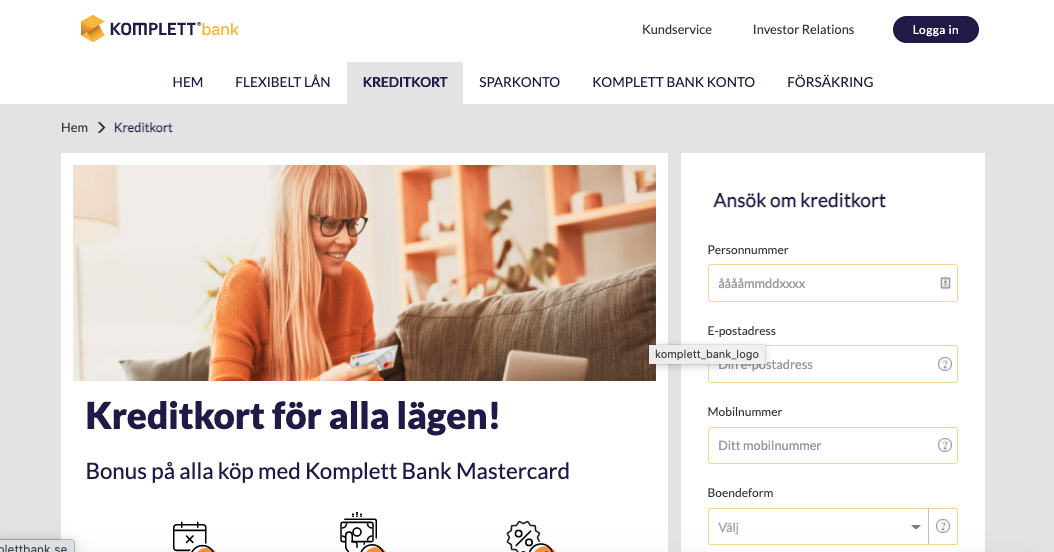This screenshot has width=1054, height=552.
Task: Open the Boendeform help question mark
Action: tap(943, 526)
